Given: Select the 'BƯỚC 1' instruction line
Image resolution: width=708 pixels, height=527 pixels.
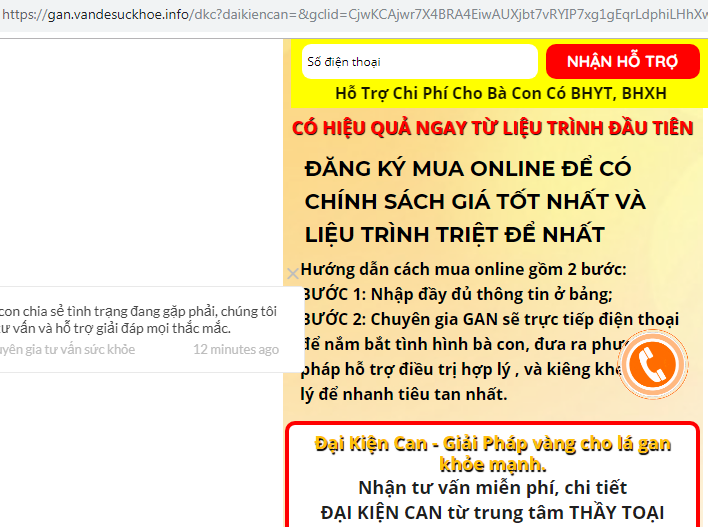Looking at the screenshot, I should click(456, 294).
